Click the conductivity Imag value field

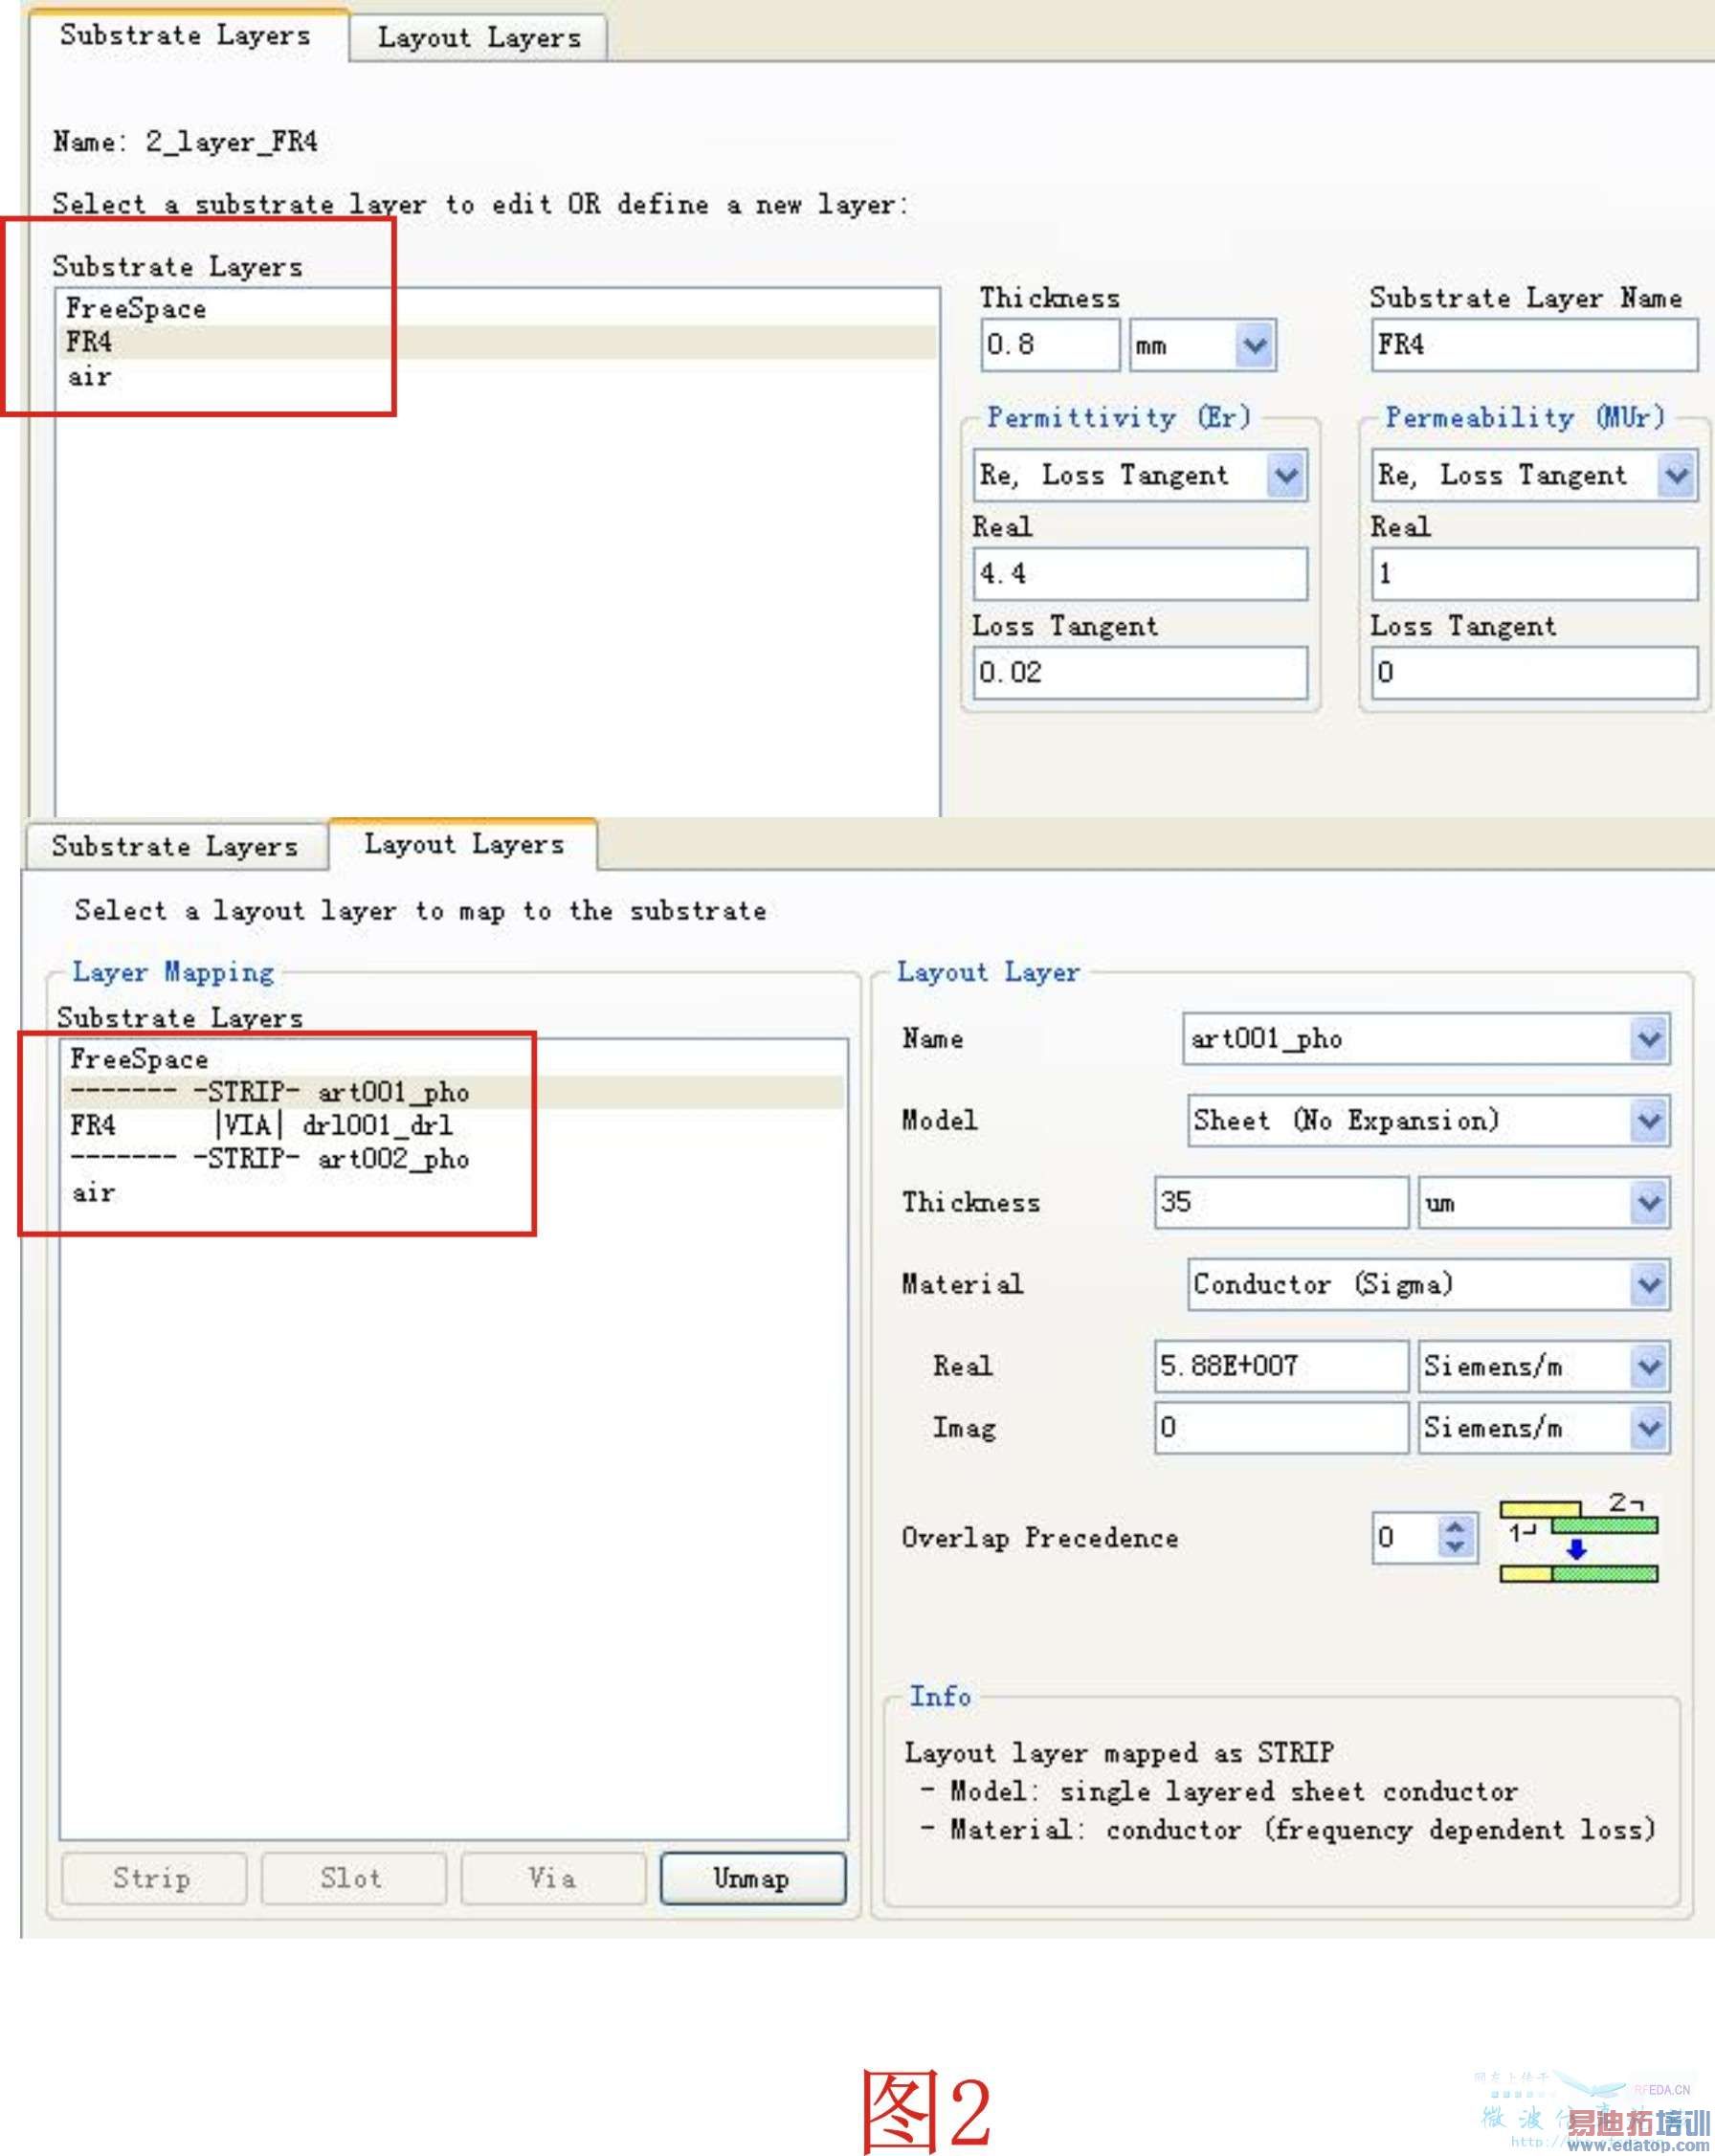point(1281,1428)
